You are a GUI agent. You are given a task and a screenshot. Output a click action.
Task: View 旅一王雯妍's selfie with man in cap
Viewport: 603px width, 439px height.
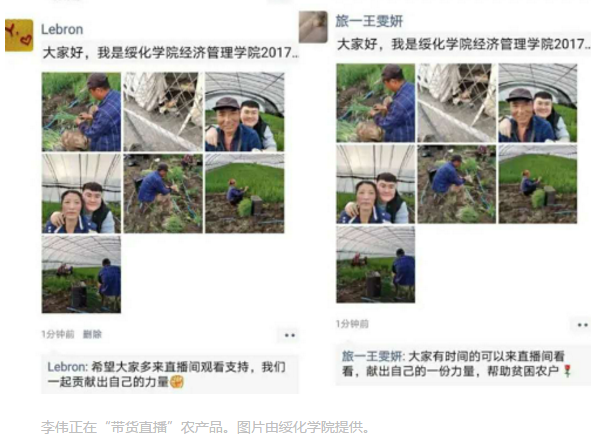538,103
